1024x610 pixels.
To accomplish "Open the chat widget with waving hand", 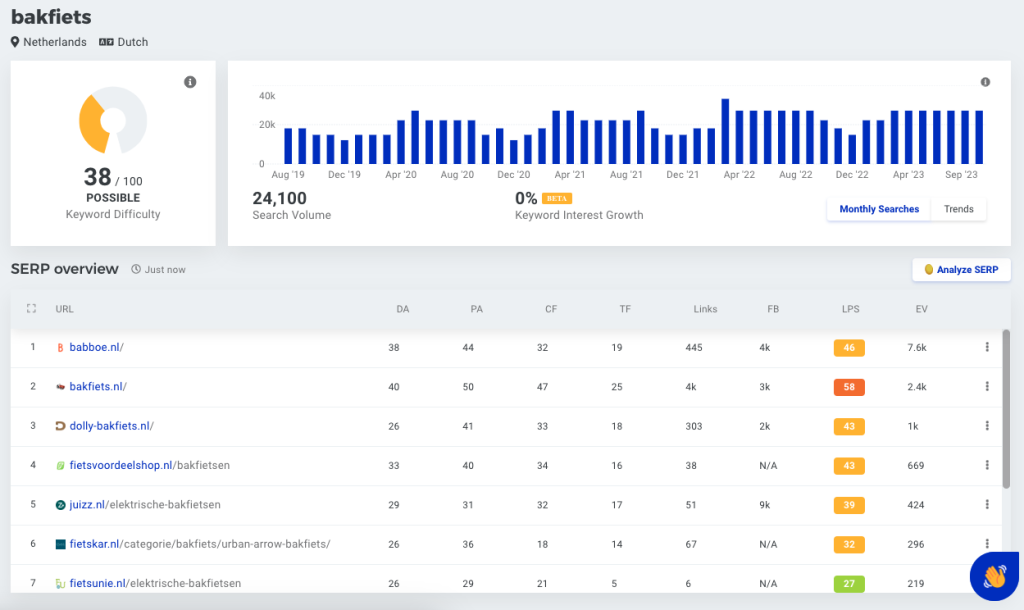I will pyautogui.click(x=994, y=576).
